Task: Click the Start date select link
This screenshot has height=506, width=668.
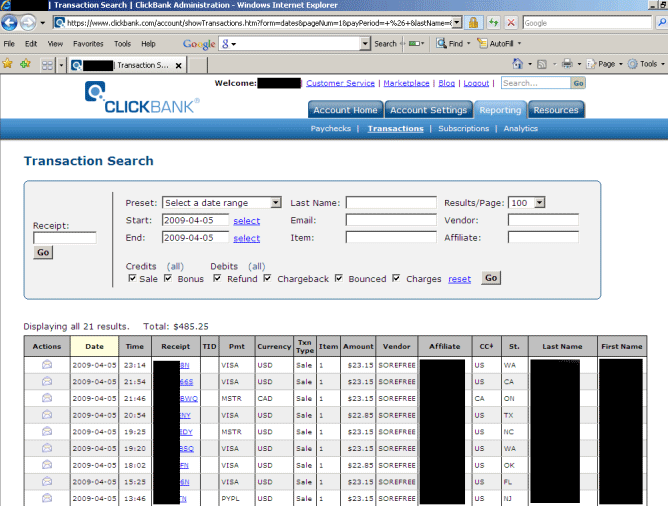Action: click(247, 221)
